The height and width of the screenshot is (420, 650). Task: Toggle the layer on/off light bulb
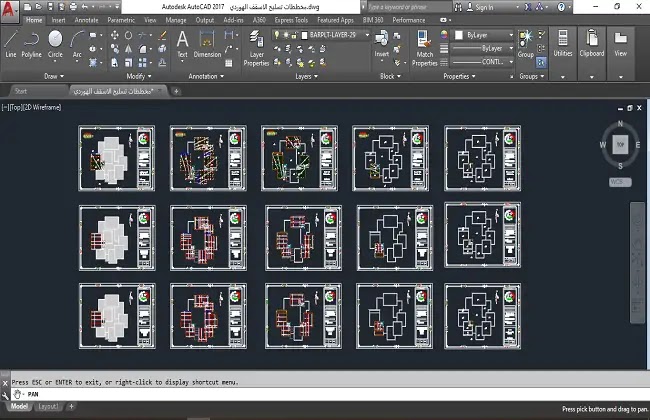pos(277,35)
